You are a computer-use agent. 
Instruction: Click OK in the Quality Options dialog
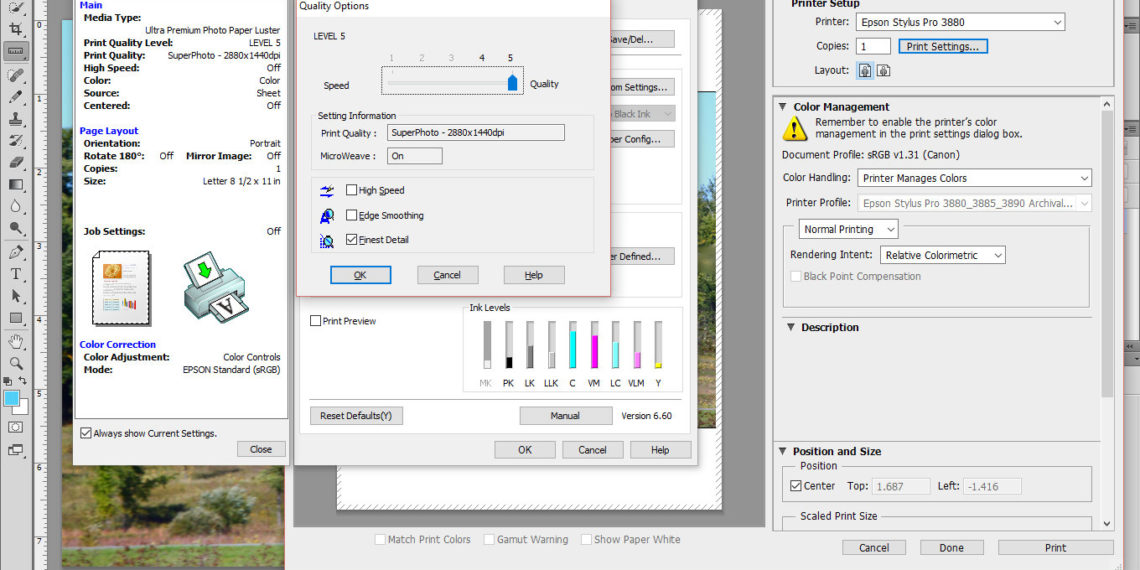click(361, 275)
